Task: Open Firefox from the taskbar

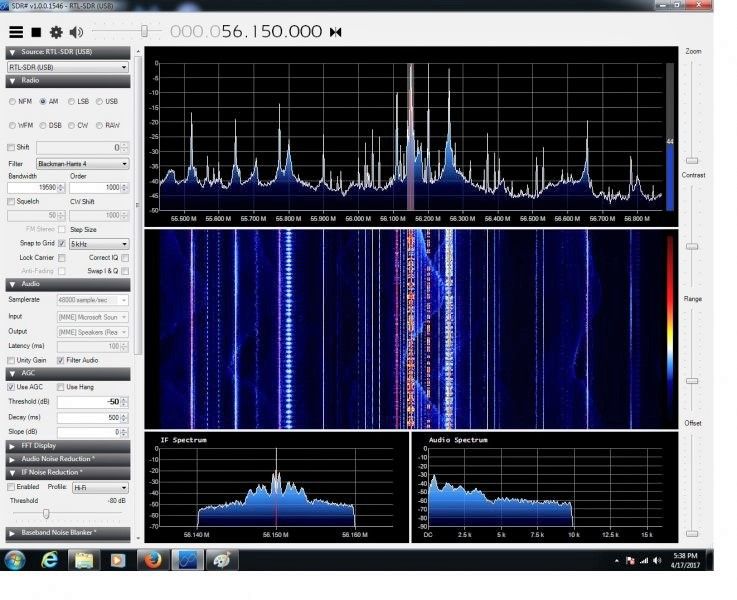Action: (153, 560)
